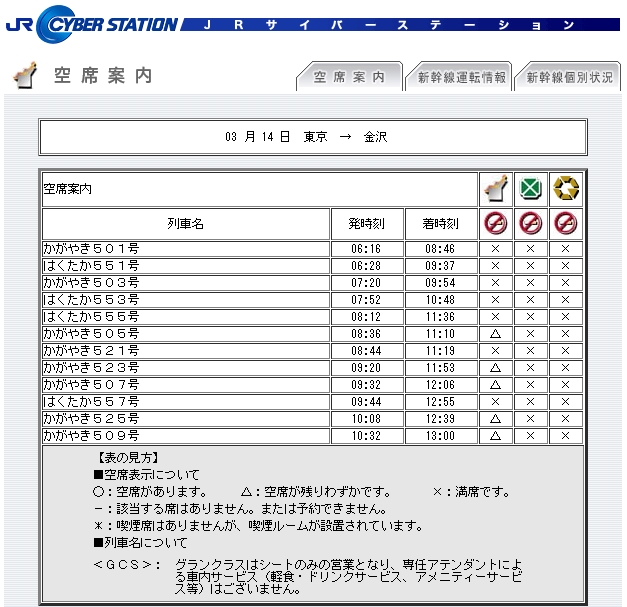The image size is (627, 607).
Task: Select train かがやき525号
Action: point(91,419)
